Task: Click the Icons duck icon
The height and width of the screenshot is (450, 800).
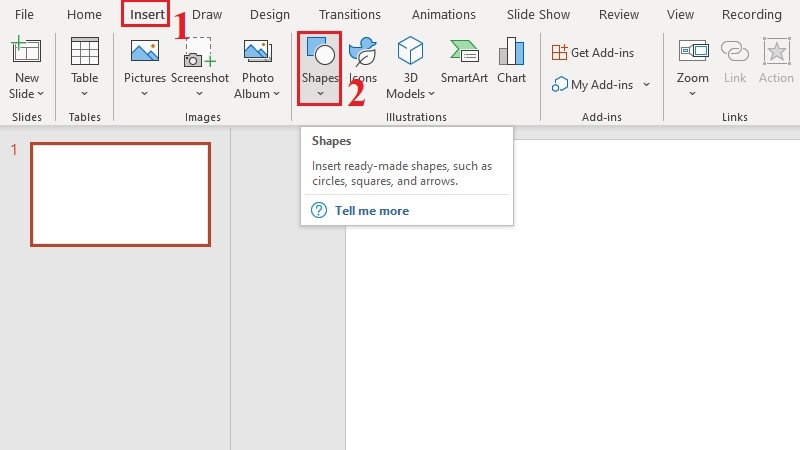Action: (363, 51)
